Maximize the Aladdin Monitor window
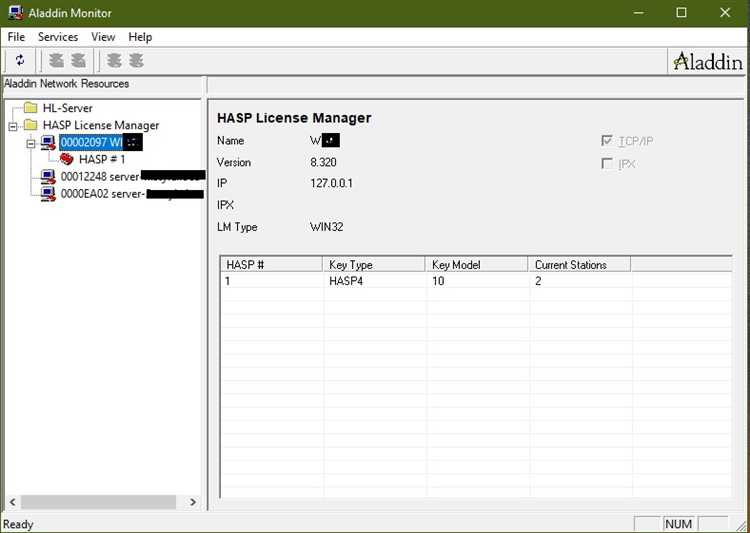Viewport: 750px width, 533px height. [682, 13]
